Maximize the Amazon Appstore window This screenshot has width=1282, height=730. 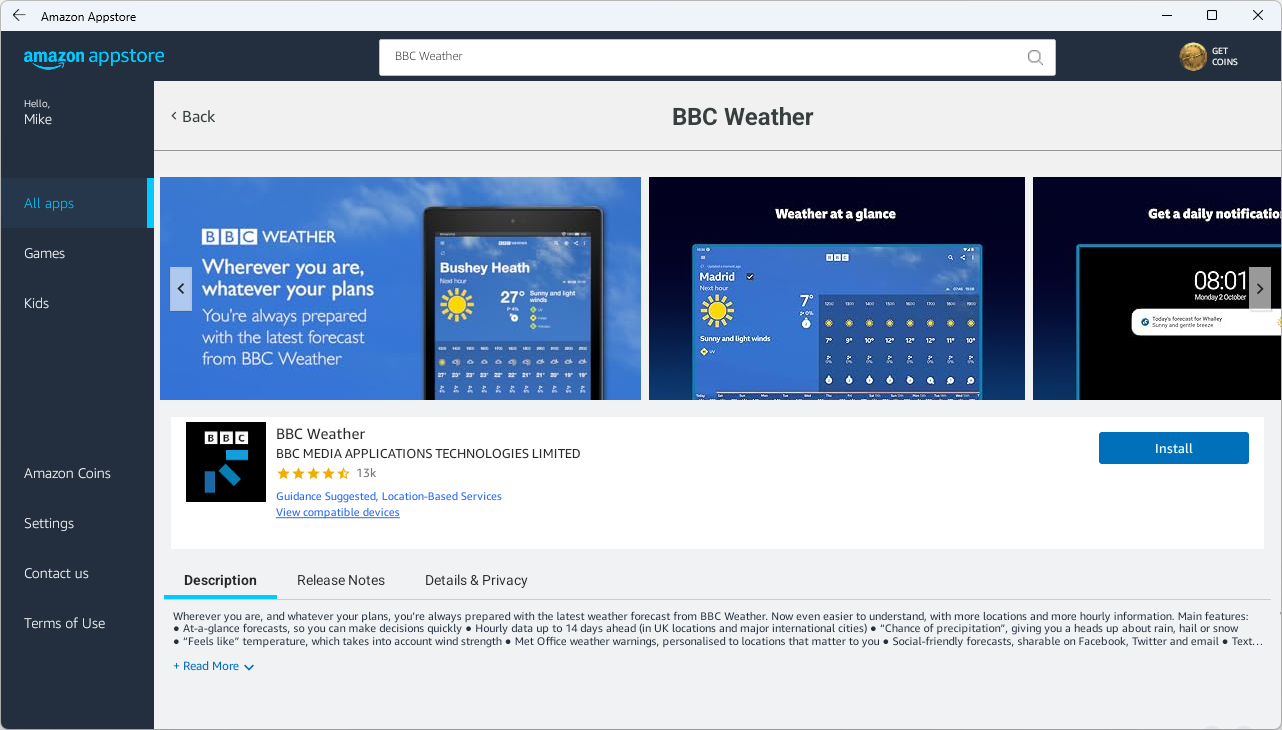point(1212,16)
